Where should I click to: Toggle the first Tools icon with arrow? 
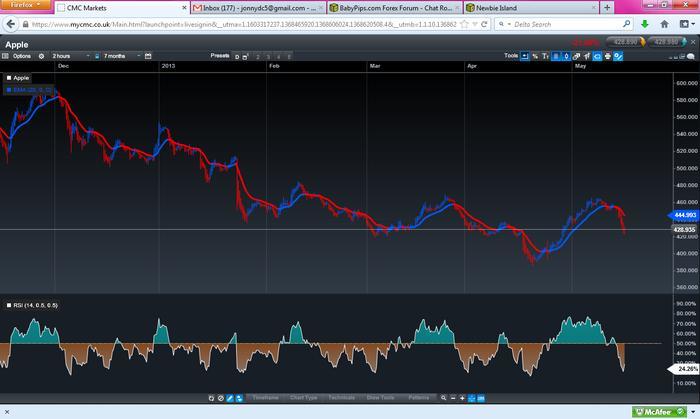525,56
